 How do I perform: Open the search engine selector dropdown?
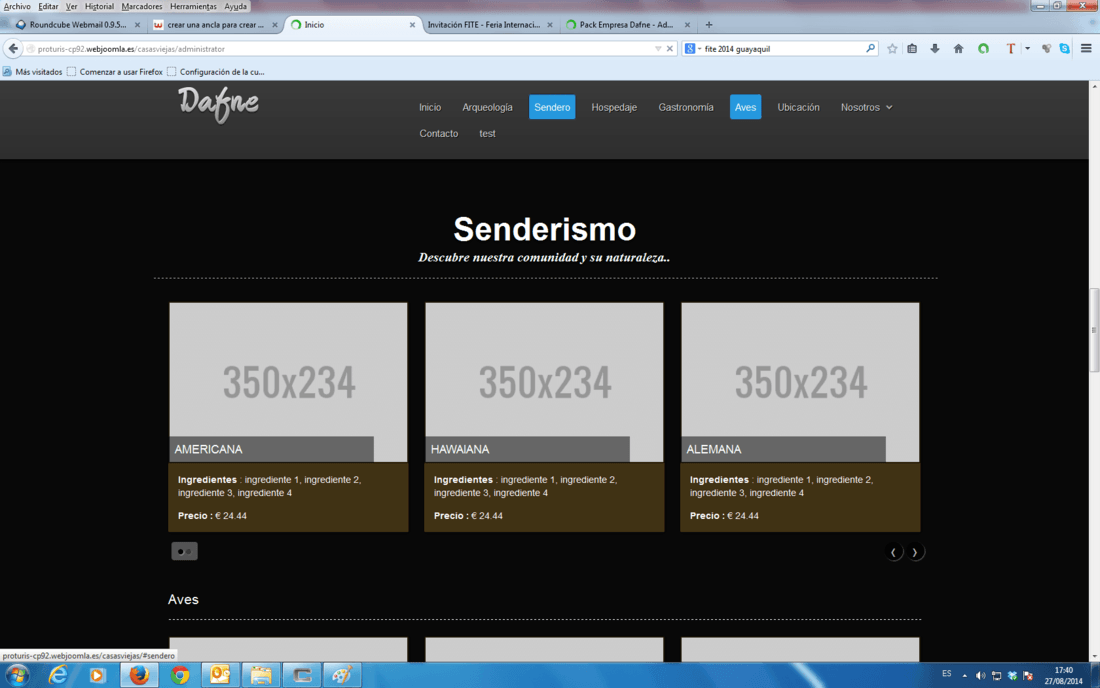click(692, 48)
